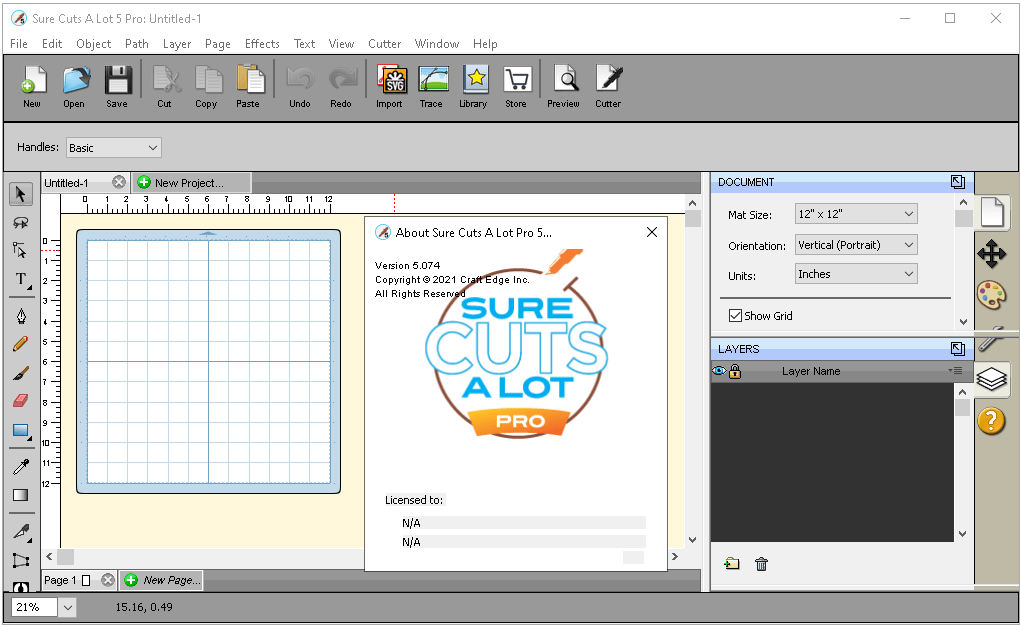Select the Eraser tool in left toolbox

20,400
